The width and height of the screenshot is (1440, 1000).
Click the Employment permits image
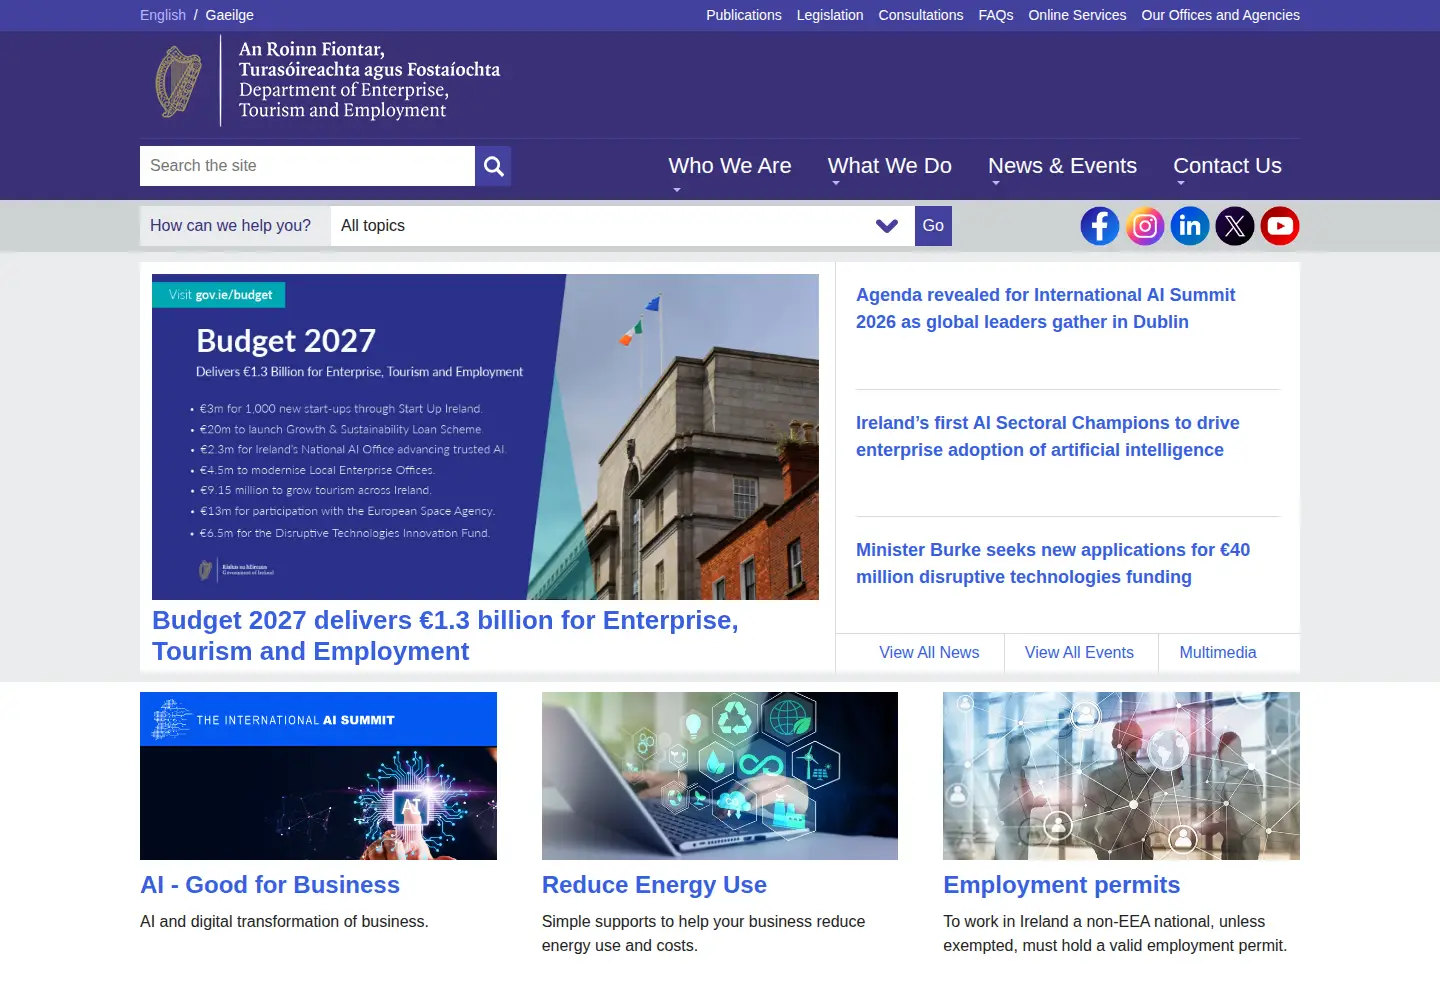point(1121,776)
